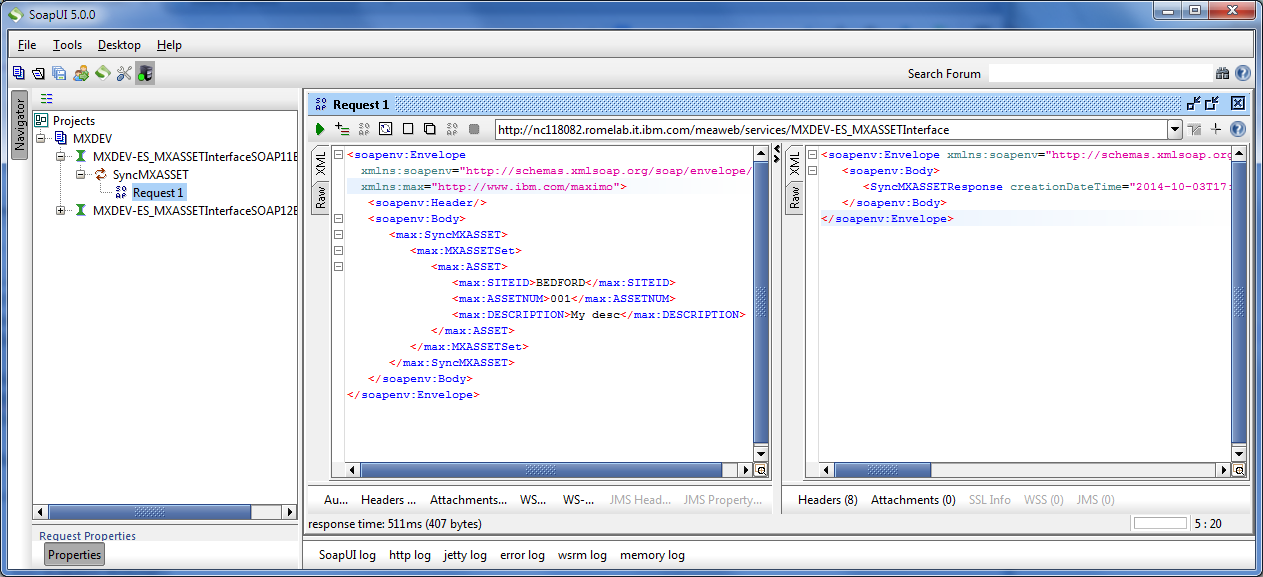
Task: Open the Desktop menu
Action: tap(119, 45)
